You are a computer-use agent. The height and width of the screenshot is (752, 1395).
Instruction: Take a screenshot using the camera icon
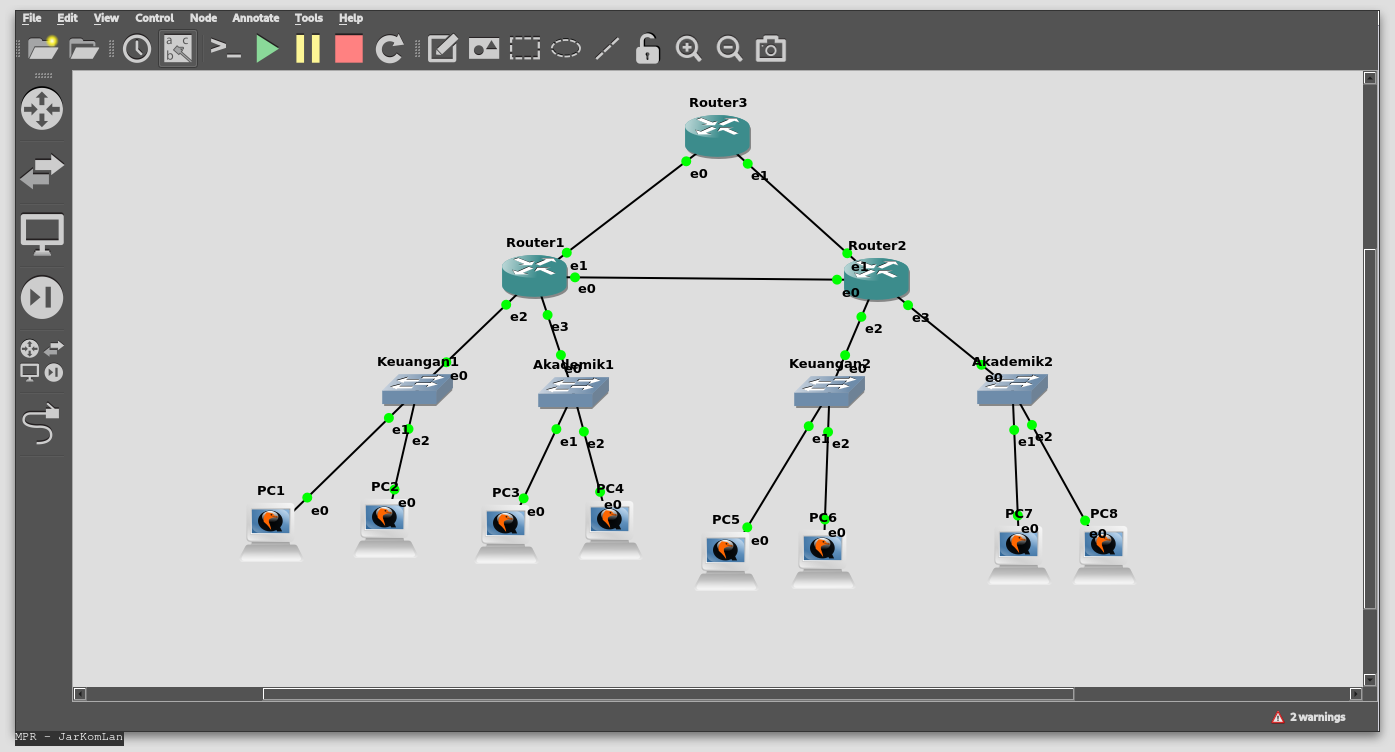[770, 48]
